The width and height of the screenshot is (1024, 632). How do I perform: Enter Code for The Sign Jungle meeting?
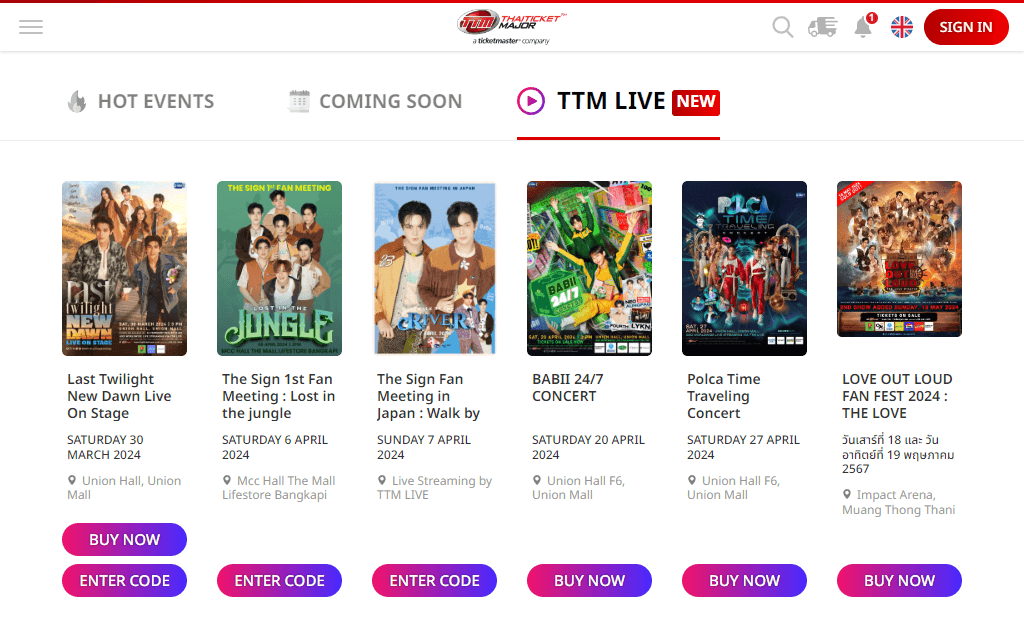[280, 580]
